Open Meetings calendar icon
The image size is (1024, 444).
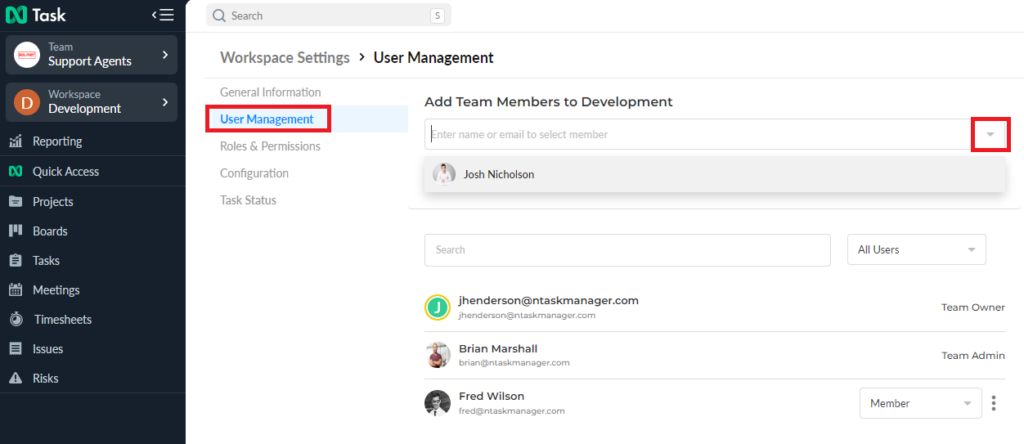pyautogui.click(x=16, y=290)
